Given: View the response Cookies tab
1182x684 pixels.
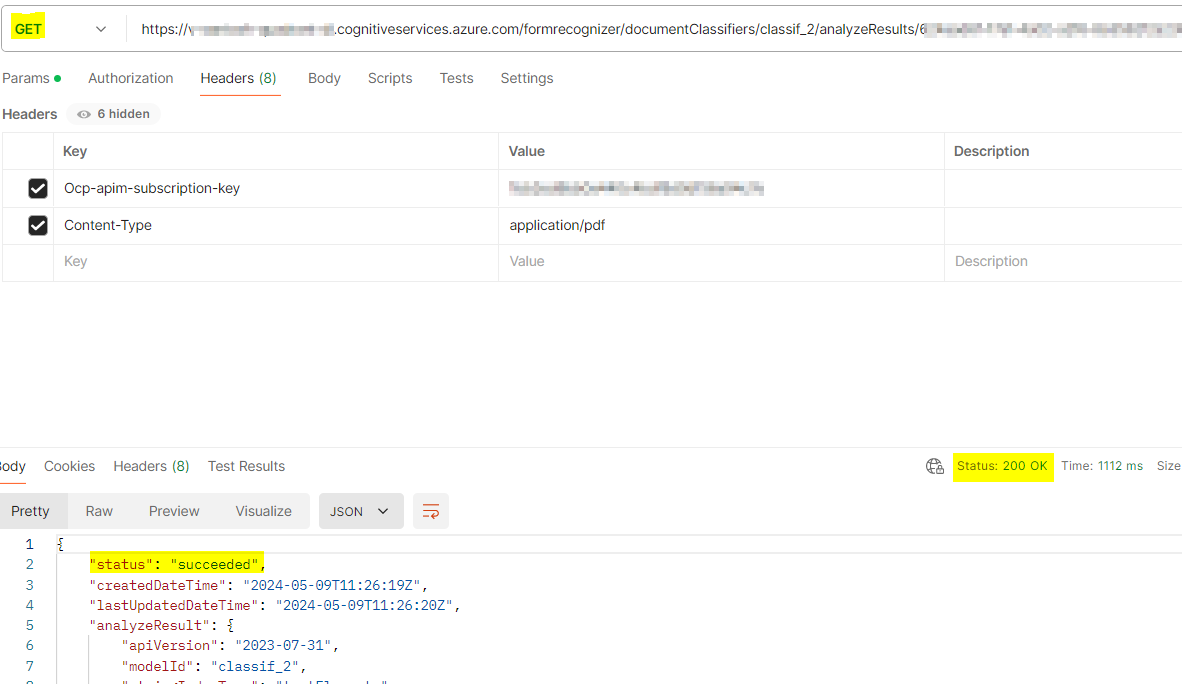Looking at the screenshot, I should (x=69, y=466).
